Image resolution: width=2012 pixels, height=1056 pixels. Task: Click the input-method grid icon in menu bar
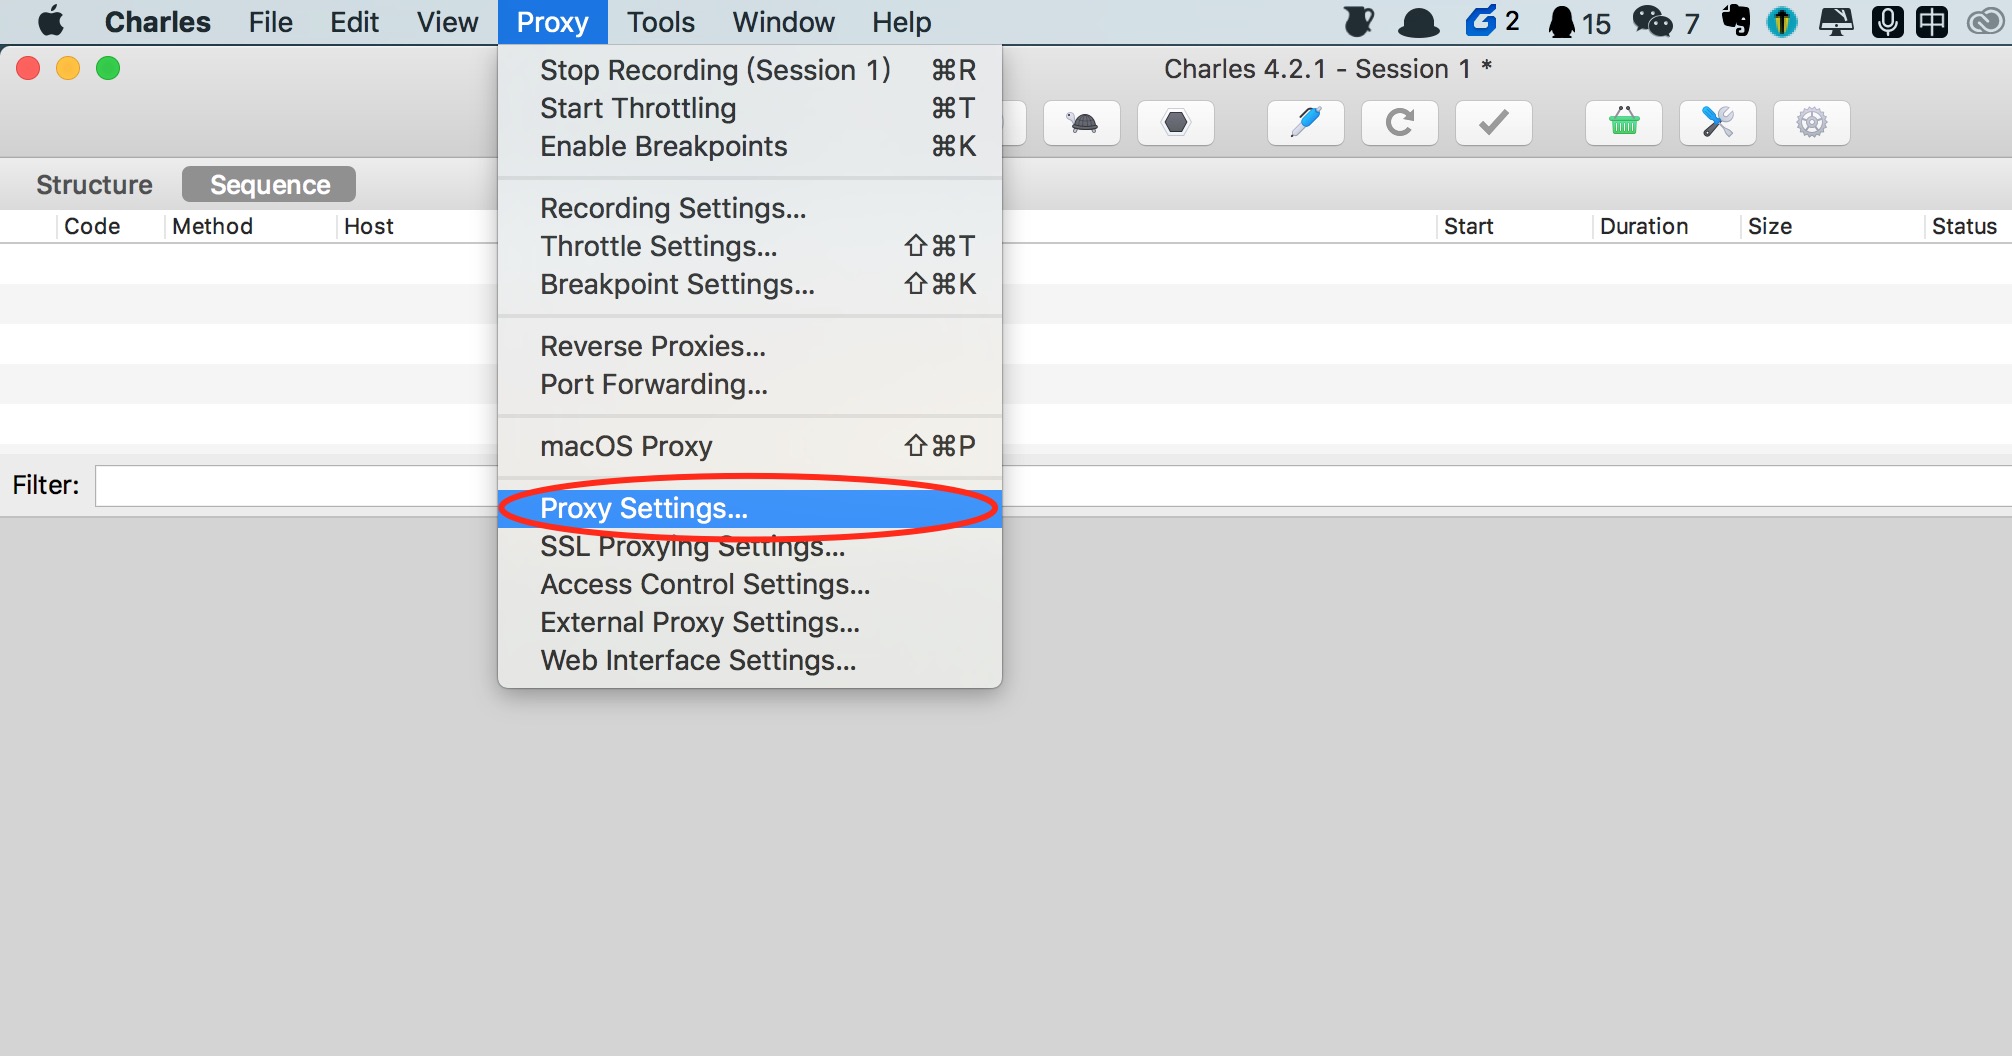1932,21
